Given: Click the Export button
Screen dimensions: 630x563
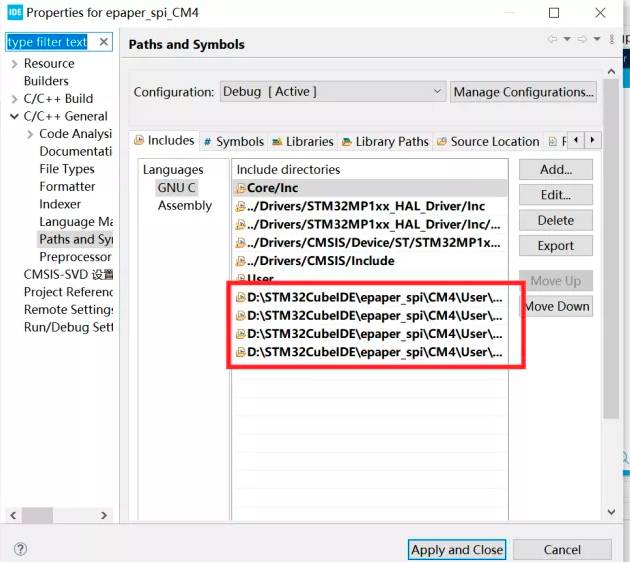Looking at the screenshot, I should (x=556, y=246).
